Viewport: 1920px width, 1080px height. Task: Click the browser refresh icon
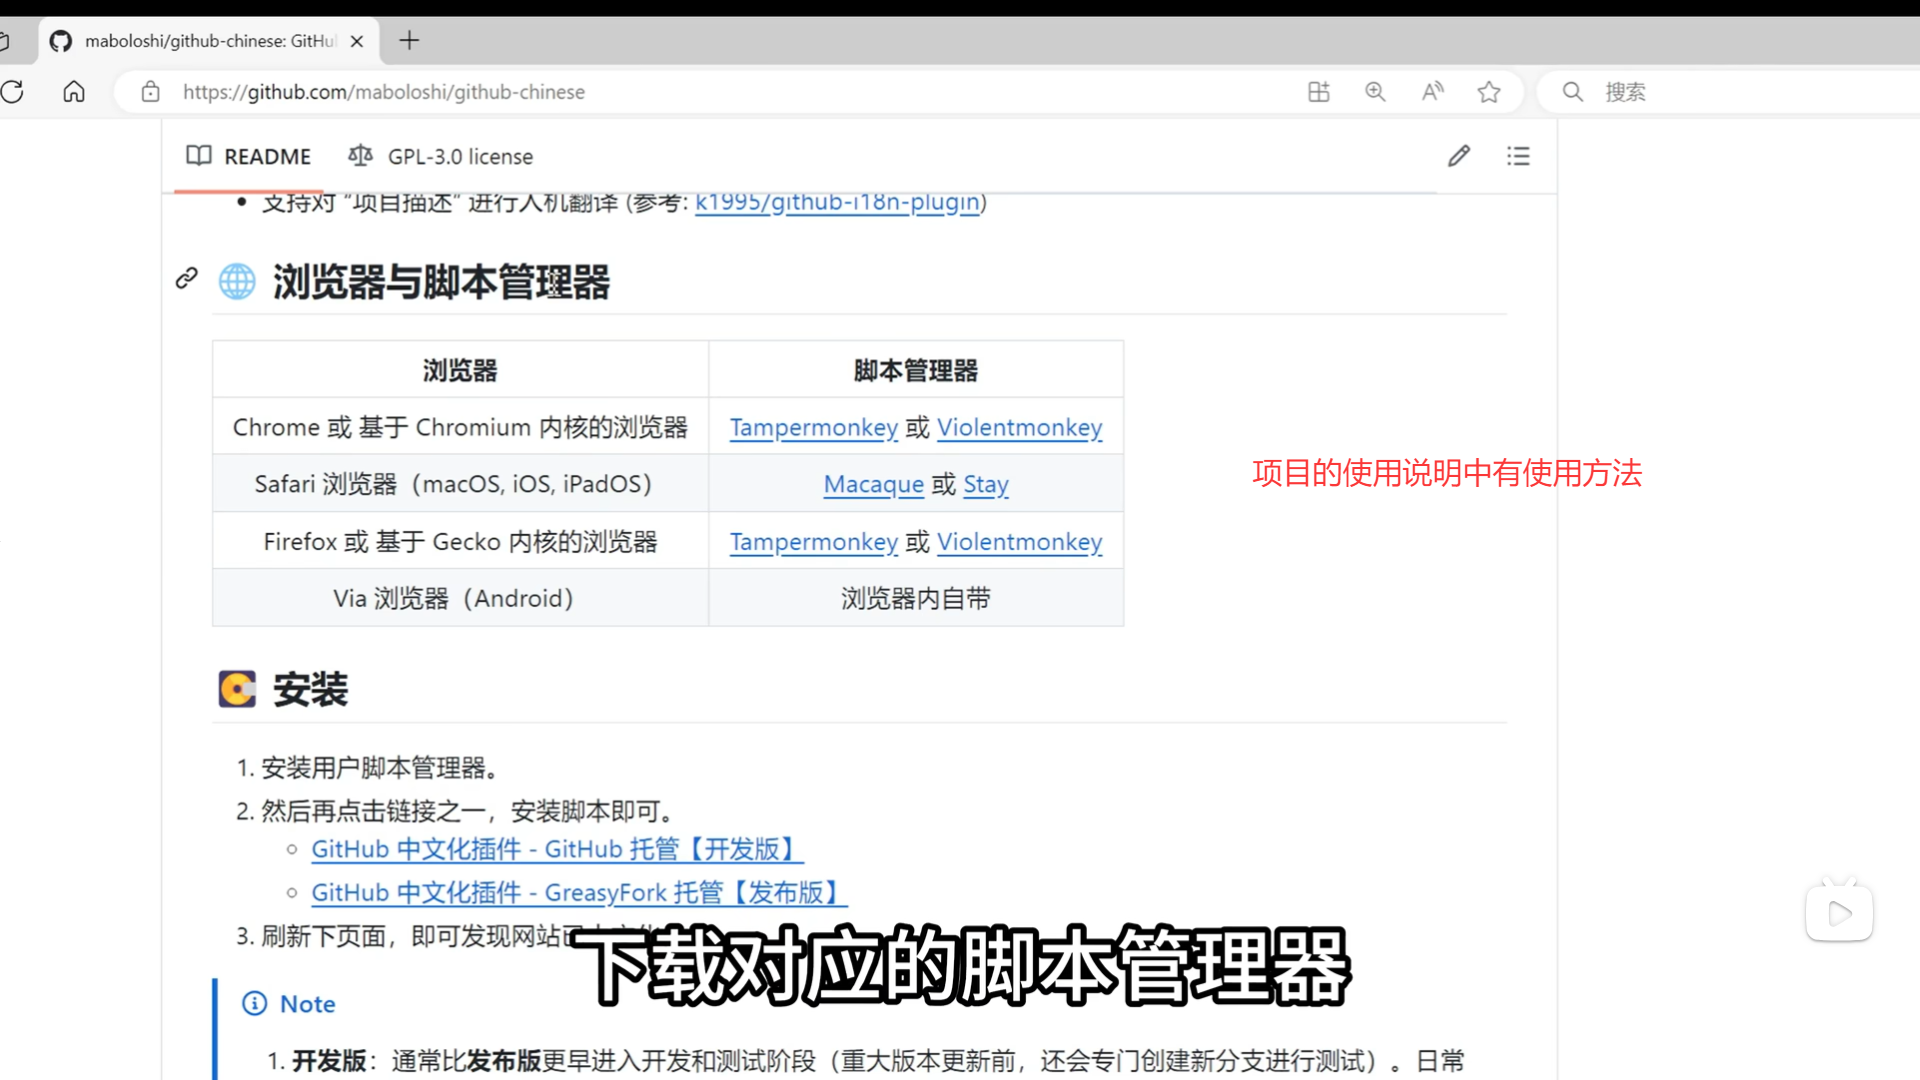click(x=13, y=92)
